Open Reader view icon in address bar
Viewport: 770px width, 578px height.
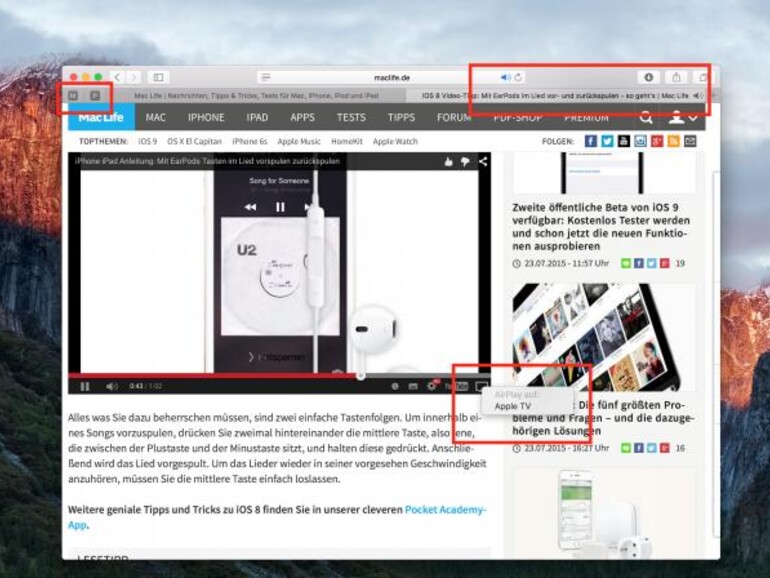point(266,77)
